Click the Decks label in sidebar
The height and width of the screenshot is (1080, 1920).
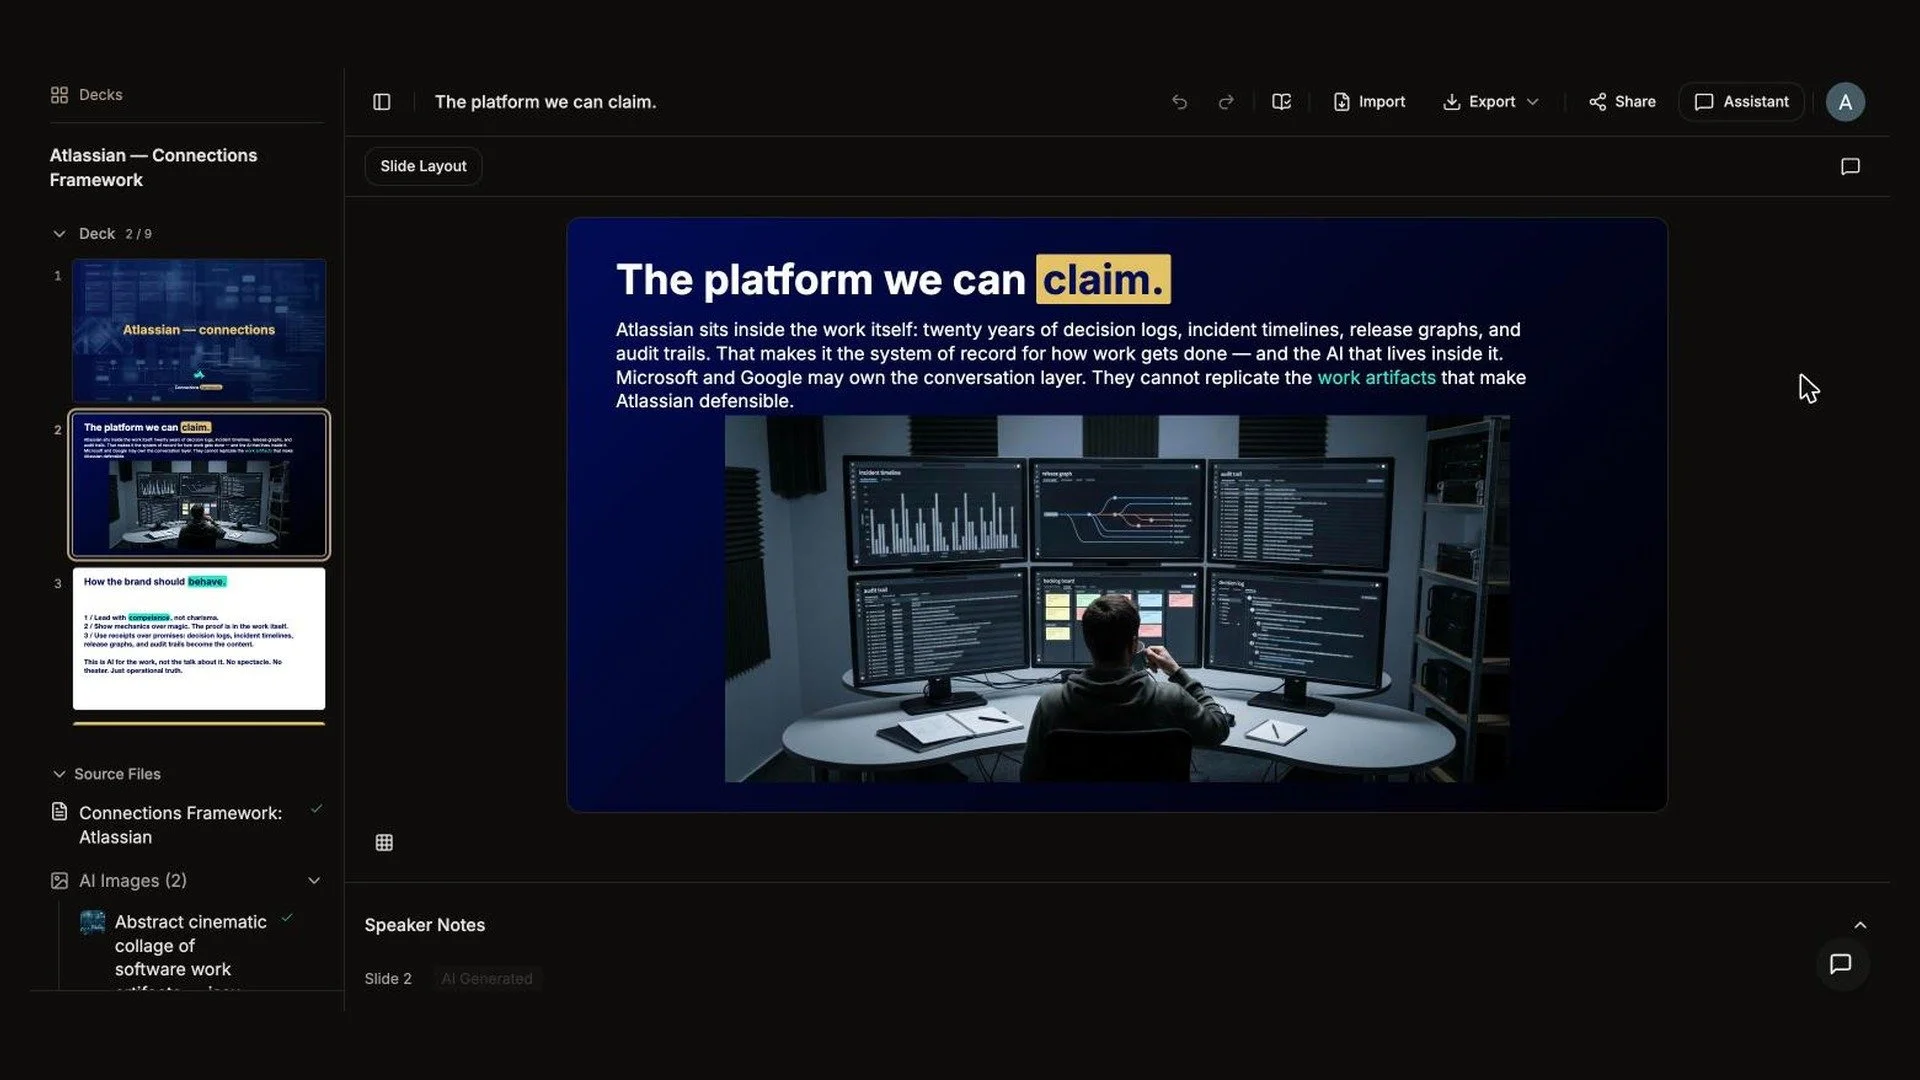click(100, 95)
